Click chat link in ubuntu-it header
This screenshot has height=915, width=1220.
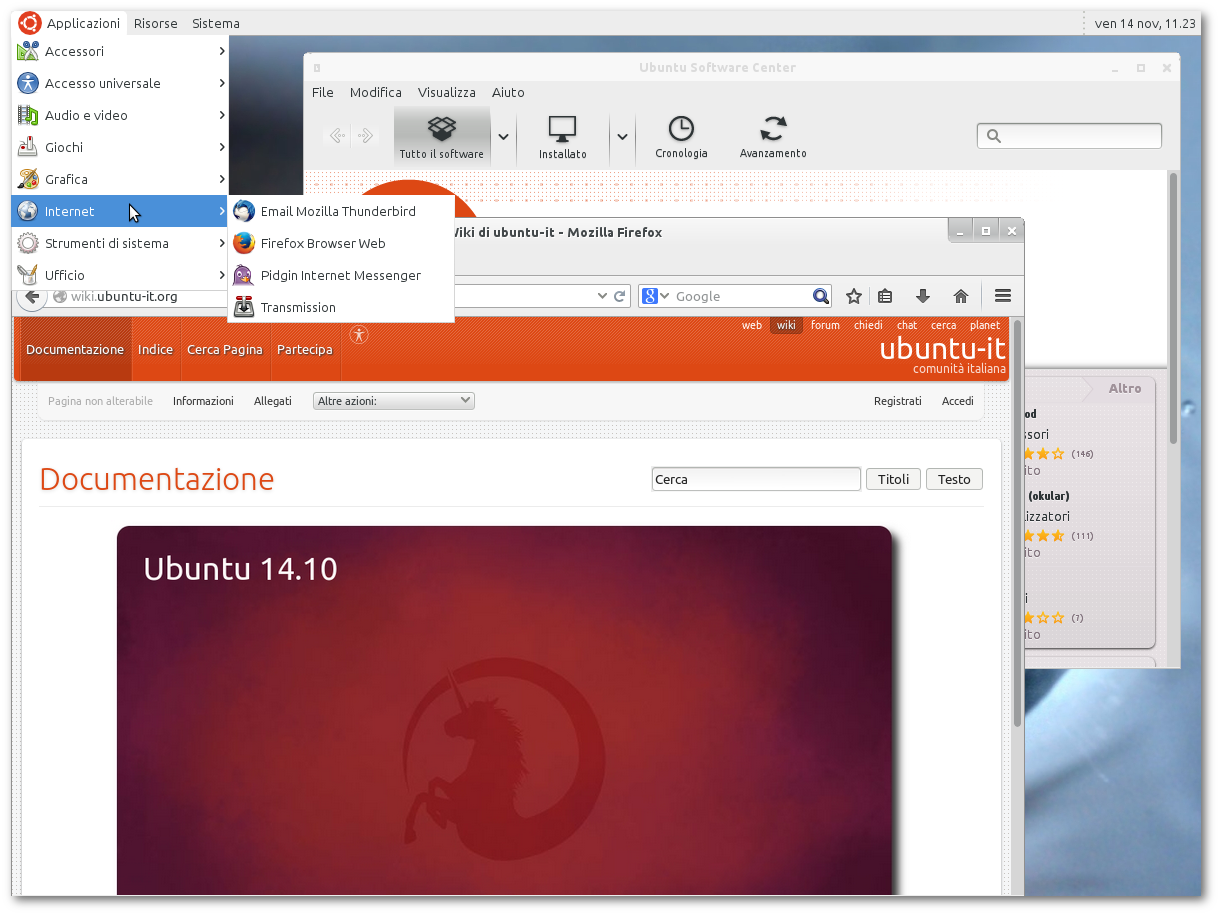click(907, 325)
